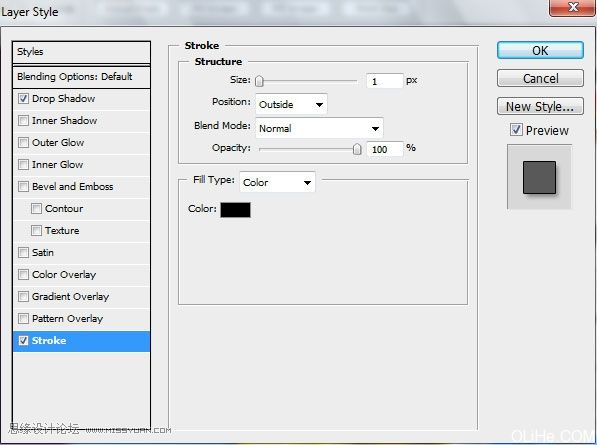This screenshot has width=597, height=445.
Task: Click the Size slider handle
Action: click(259, 81)
